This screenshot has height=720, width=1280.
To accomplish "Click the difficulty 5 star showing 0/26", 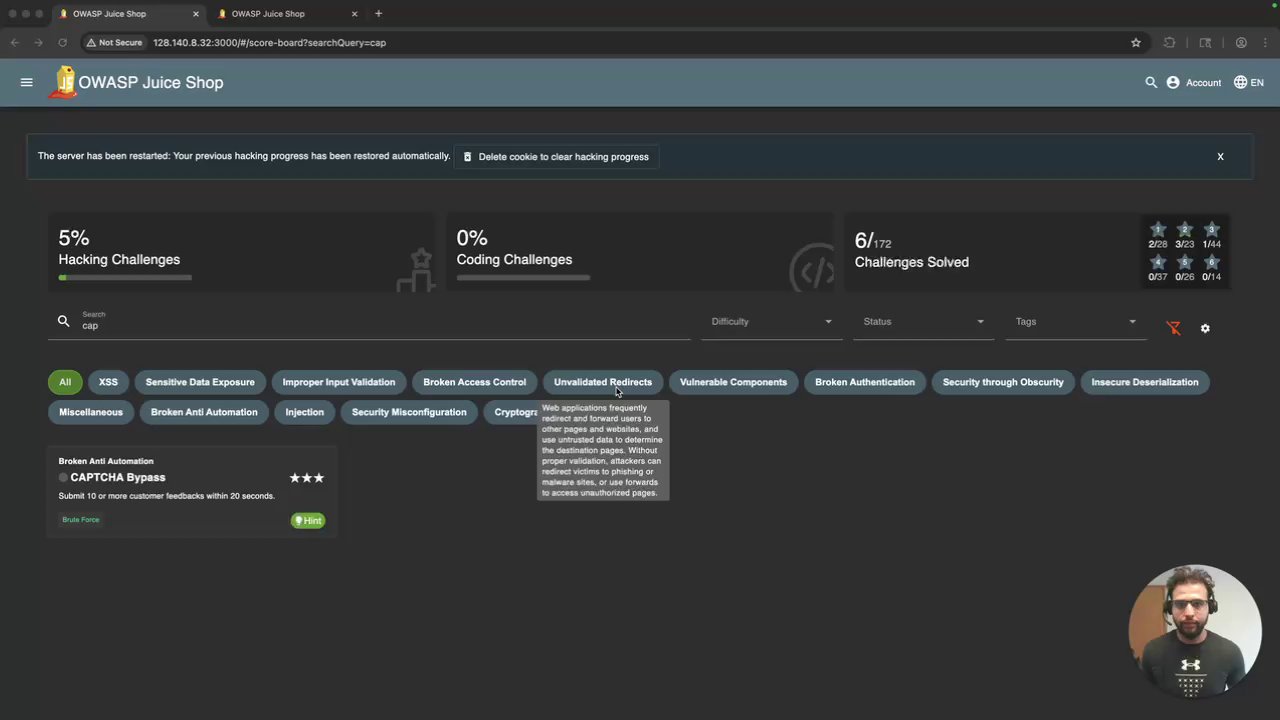I will 1185,263.
